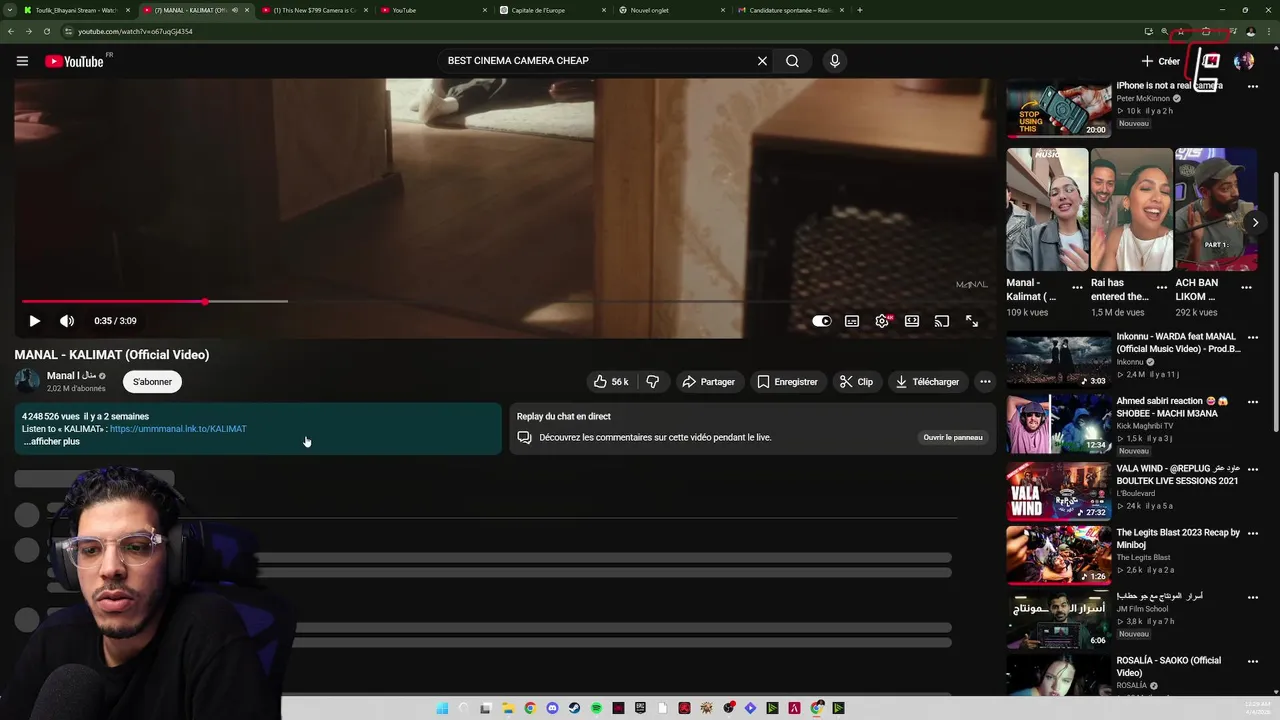Show next Shorts with right arrow
Screen dimensions: 1280x720
1255,223
